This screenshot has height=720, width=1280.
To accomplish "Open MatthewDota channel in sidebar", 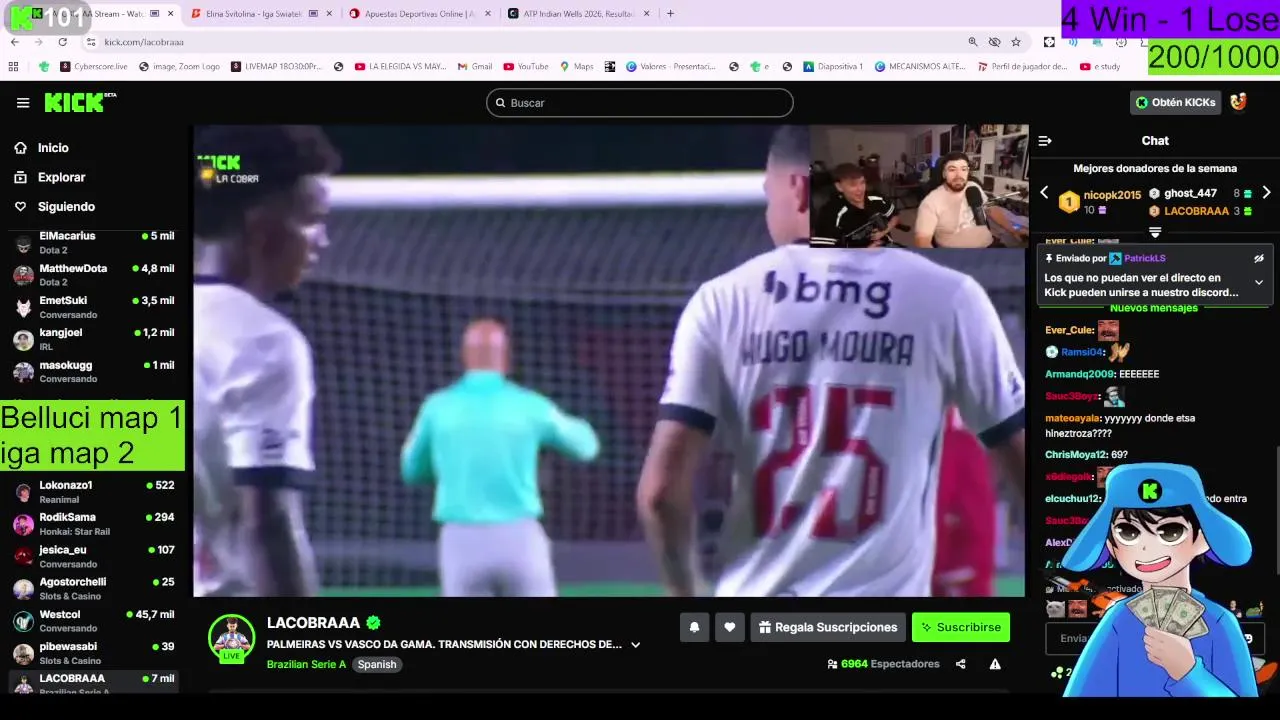I will [x=94, y=275].
